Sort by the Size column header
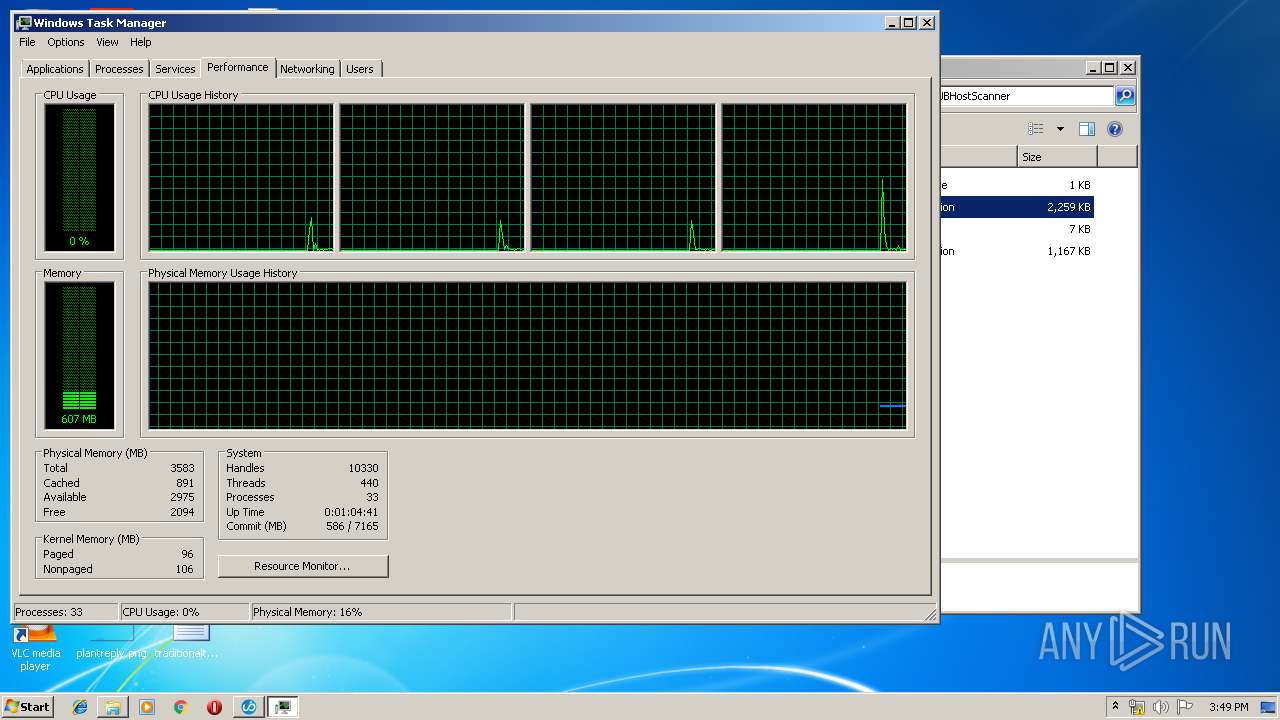1280x720 pixels. (x=1057, y=157)
